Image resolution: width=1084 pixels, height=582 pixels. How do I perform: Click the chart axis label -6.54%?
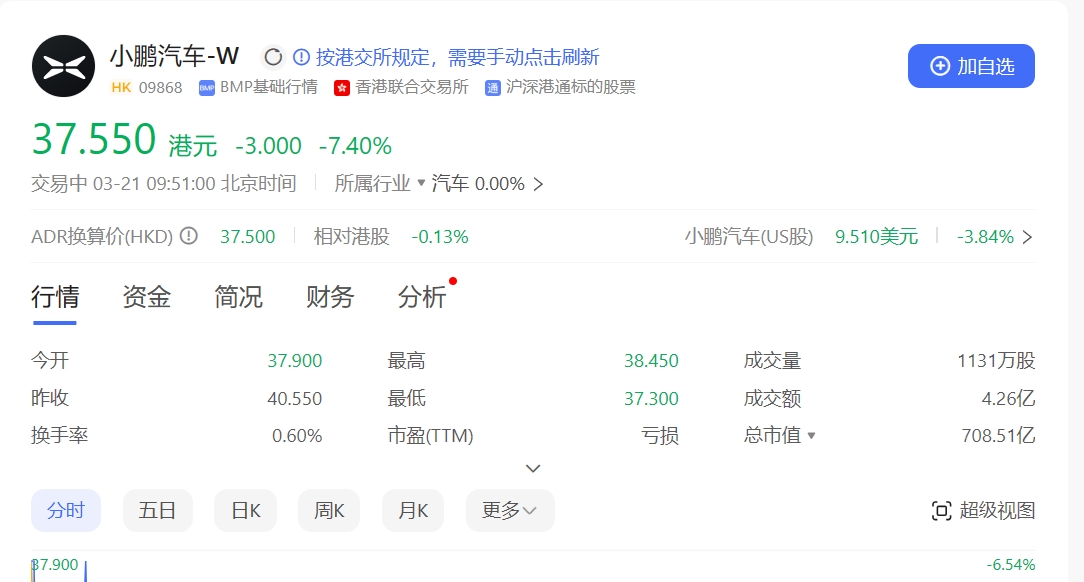pyautogui.click(x=1011, y=565)
